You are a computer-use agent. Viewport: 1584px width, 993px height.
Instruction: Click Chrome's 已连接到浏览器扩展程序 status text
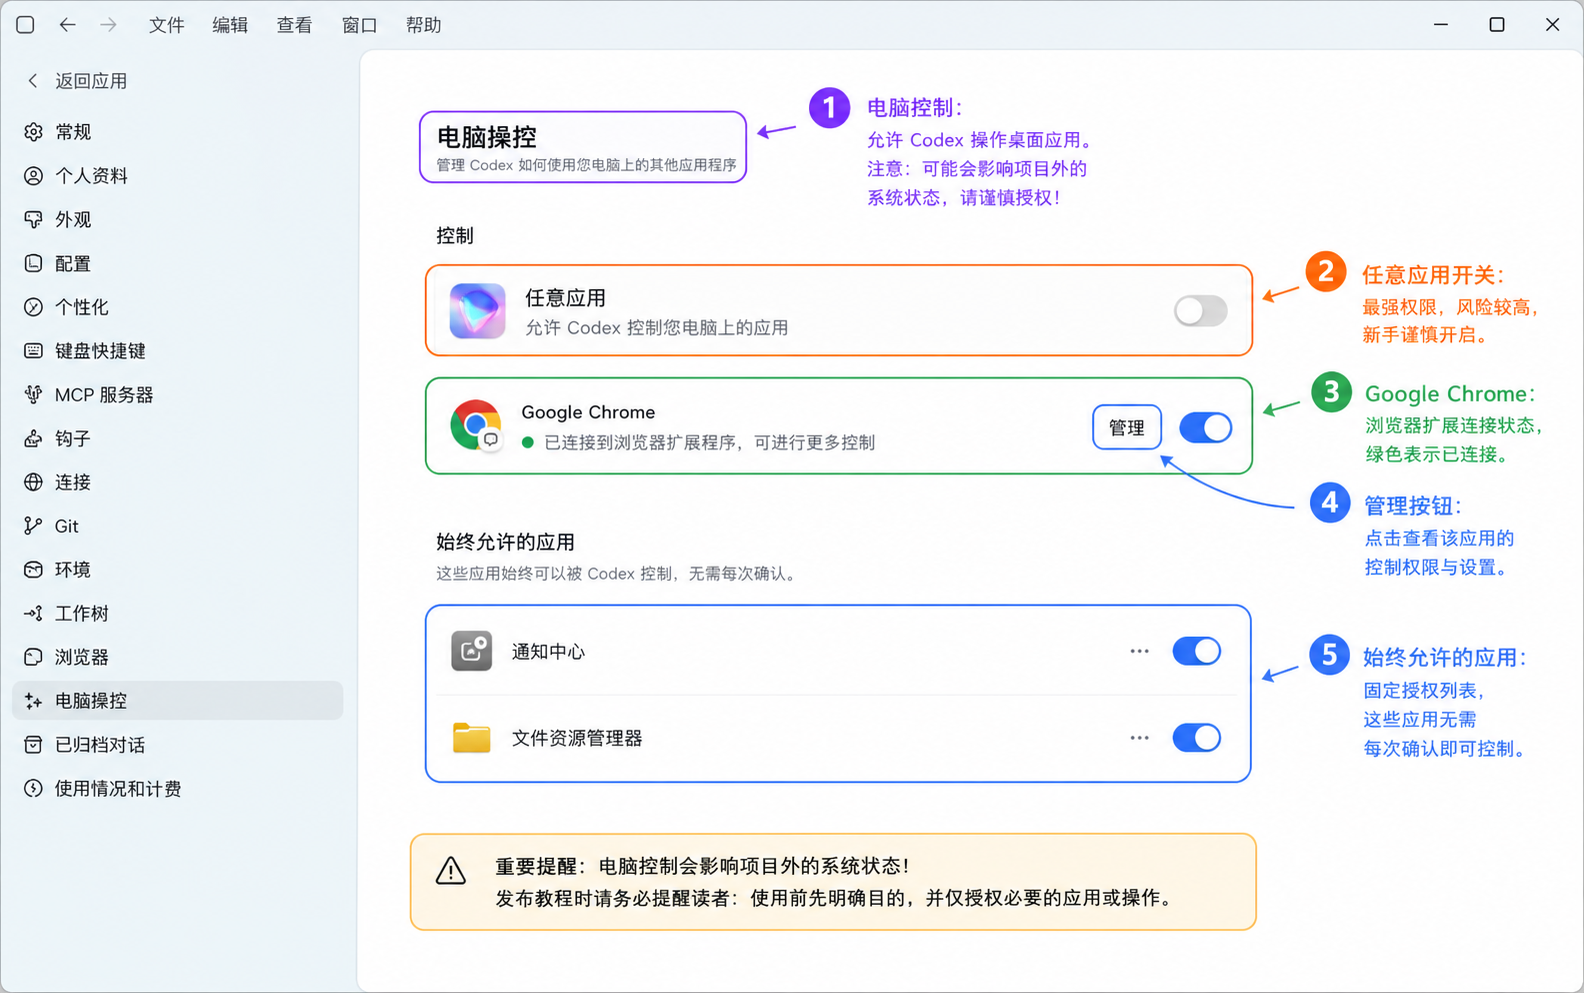click(709, 442)
